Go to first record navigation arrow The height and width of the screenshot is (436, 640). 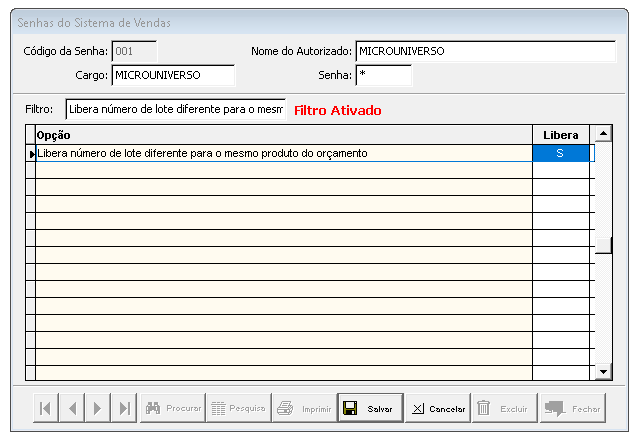point(46,408)
